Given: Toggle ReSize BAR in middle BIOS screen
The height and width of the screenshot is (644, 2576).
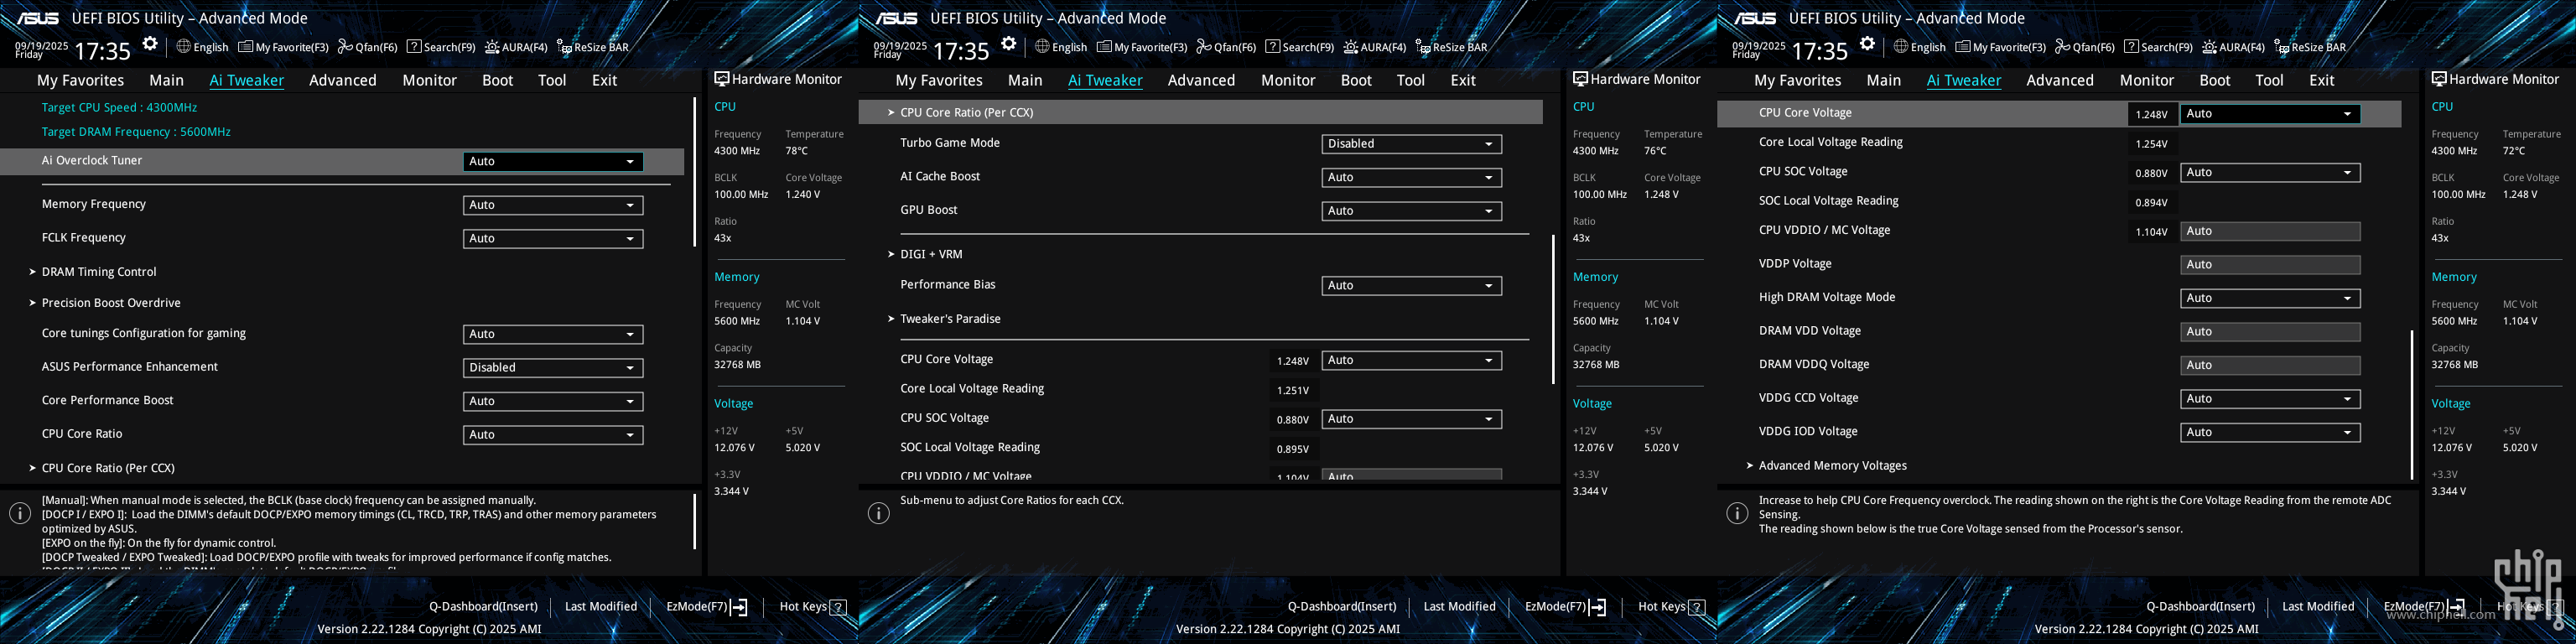Looking at the screenshot, I should [1451, 47].
